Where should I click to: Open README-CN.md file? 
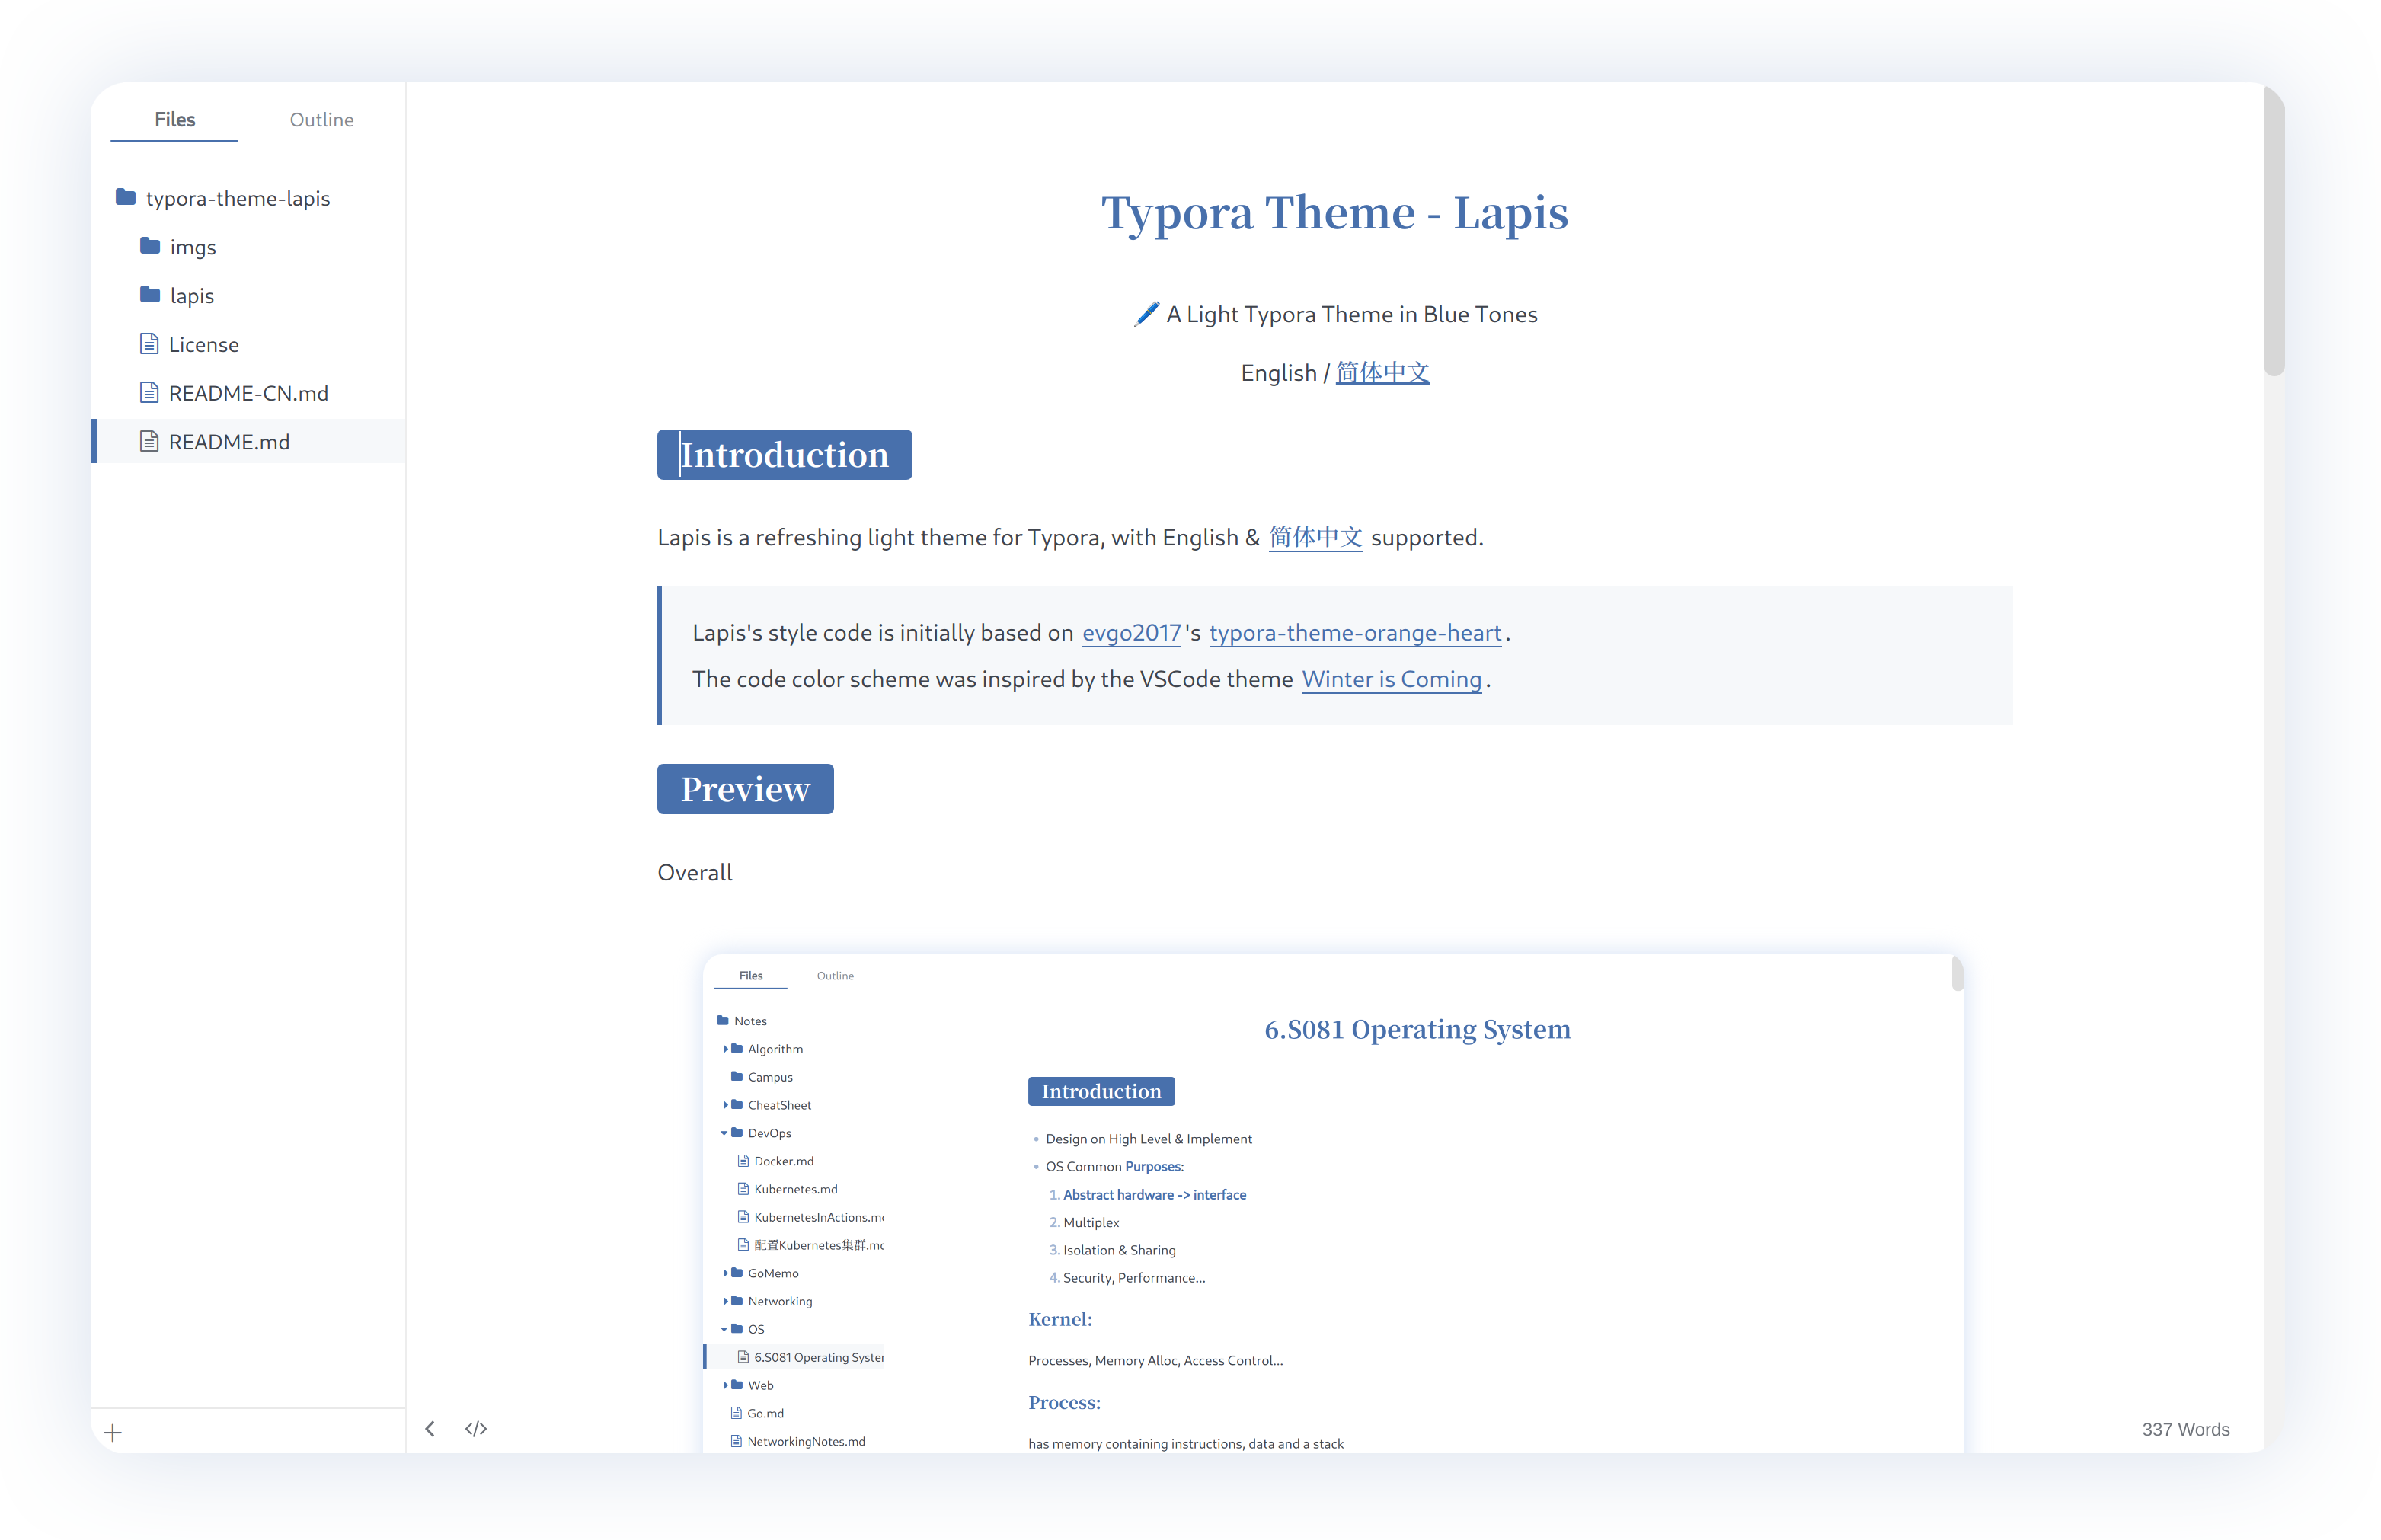(248, 393)
